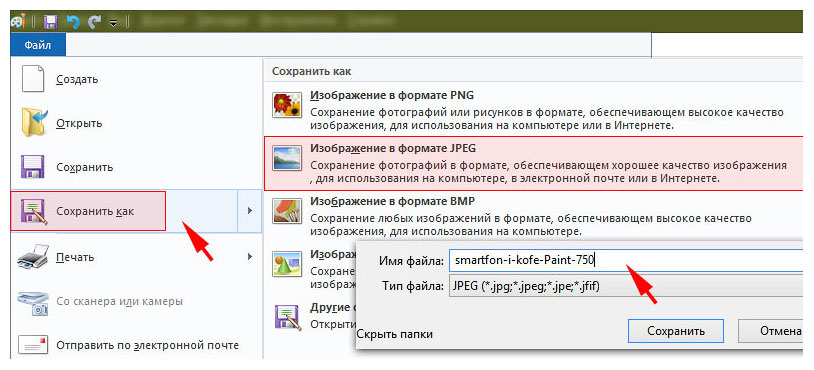The height and width of the screenshot is (370, 814).
Task: Click the Save floppy icon in quick access toolbar
Action: coord(50,22)
